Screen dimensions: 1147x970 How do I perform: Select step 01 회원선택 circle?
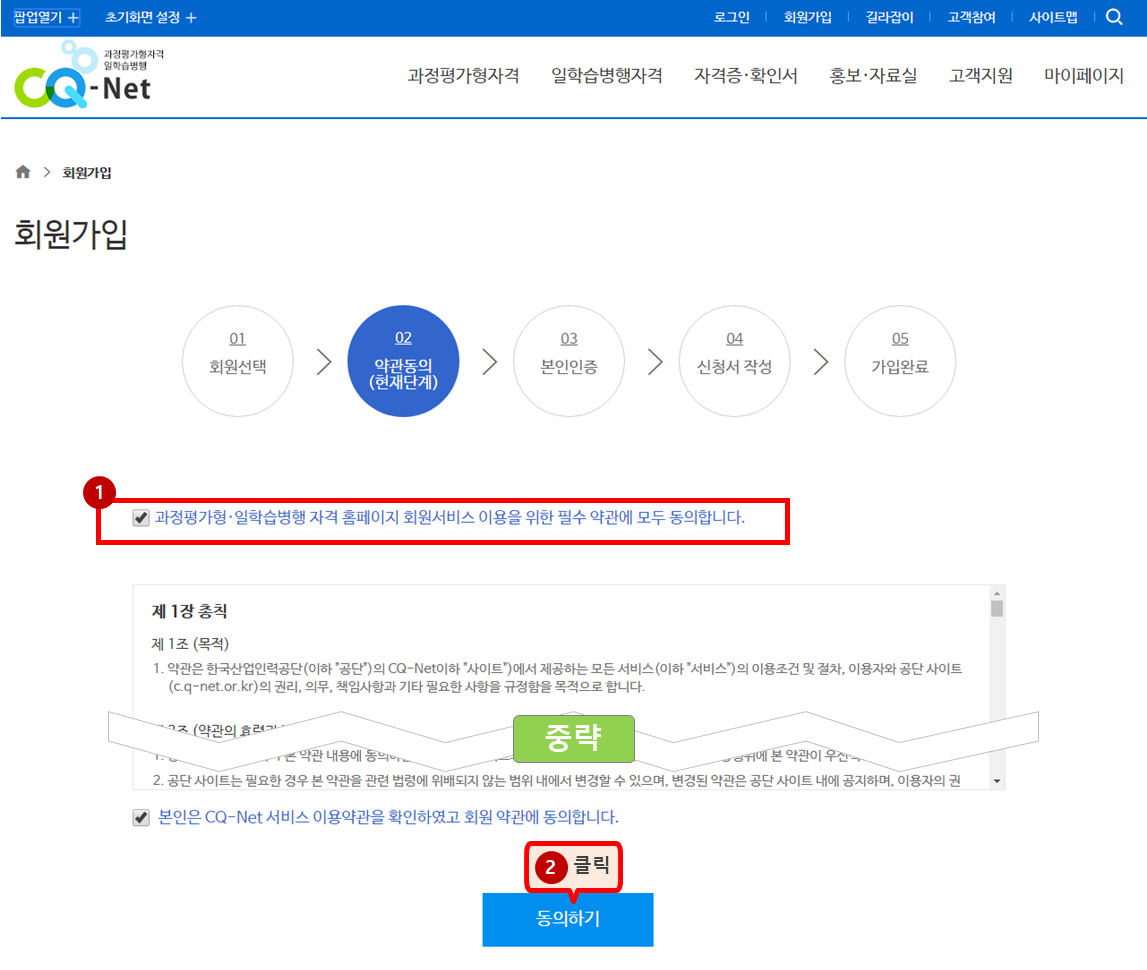coord(238,361)
